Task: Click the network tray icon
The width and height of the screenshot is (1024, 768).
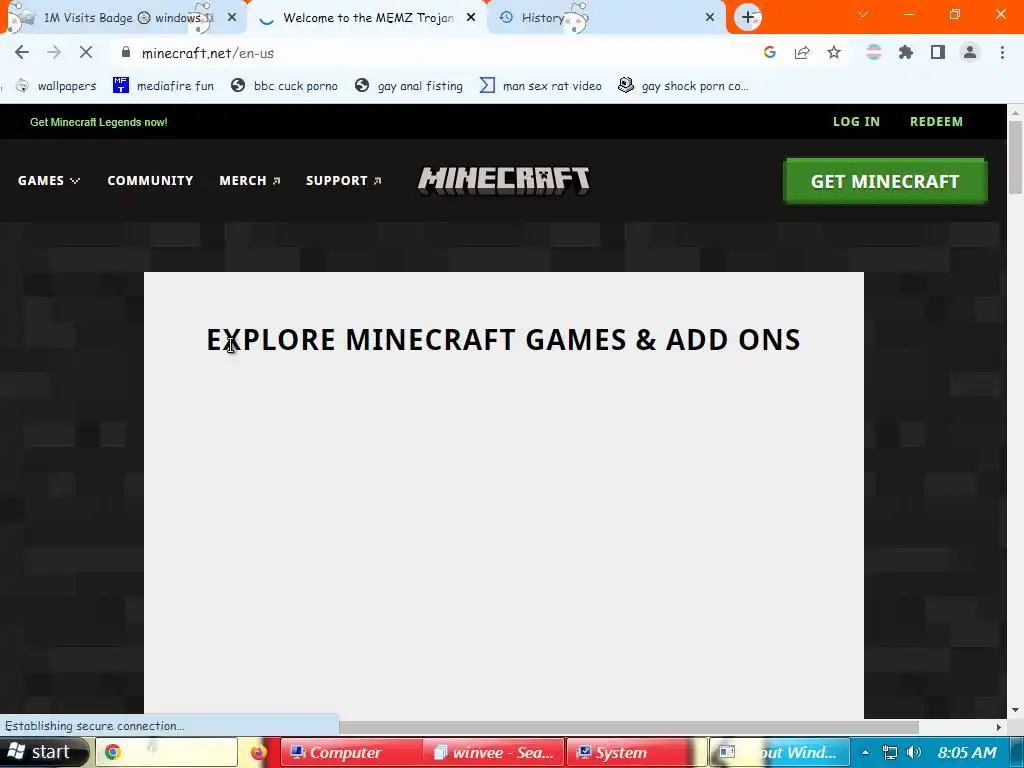Action: click(889, 752)
